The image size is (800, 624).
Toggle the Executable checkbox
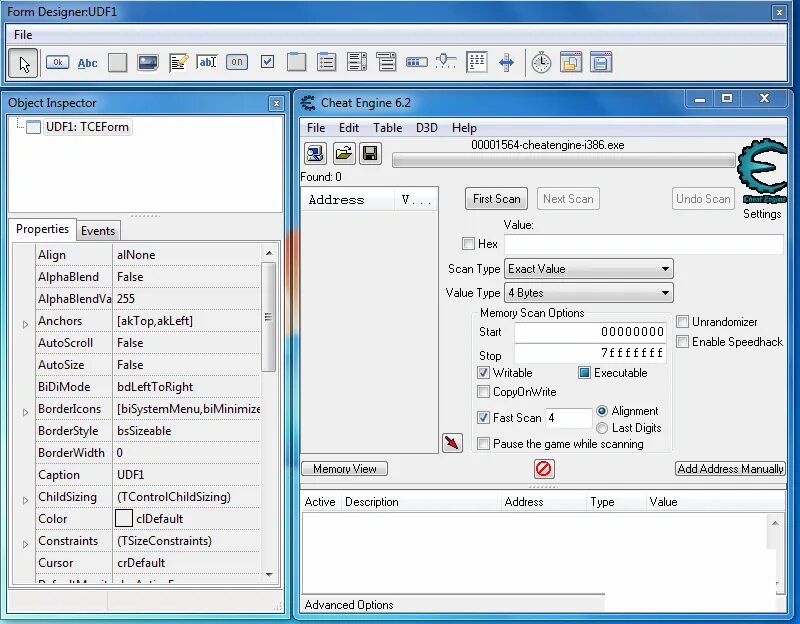[584, 373]
